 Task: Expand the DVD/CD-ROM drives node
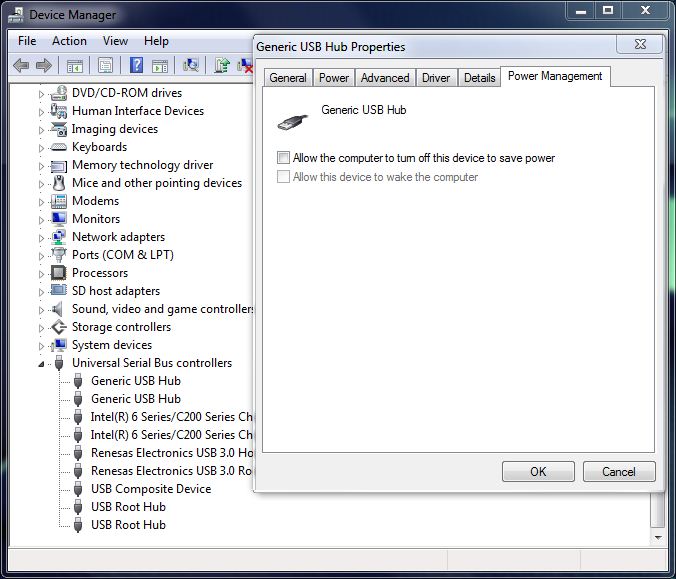click(x=41, y=94)
